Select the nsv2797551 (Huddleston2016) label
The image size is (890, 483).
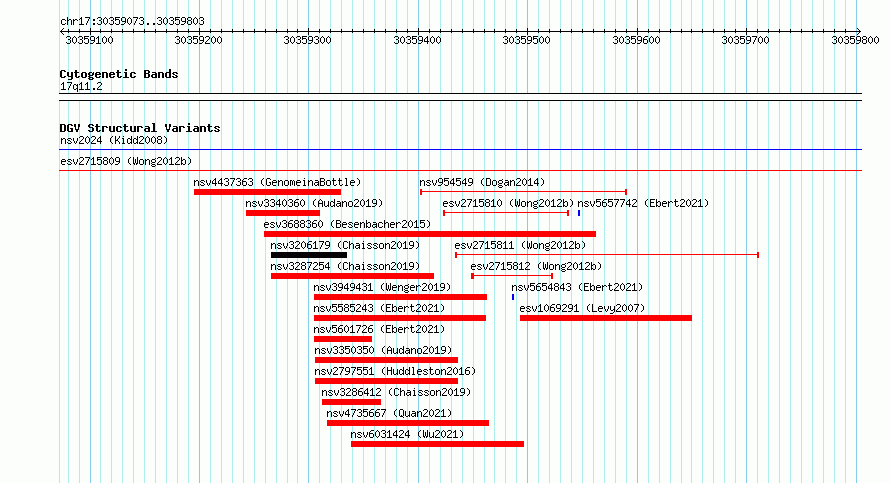[395, 371]
